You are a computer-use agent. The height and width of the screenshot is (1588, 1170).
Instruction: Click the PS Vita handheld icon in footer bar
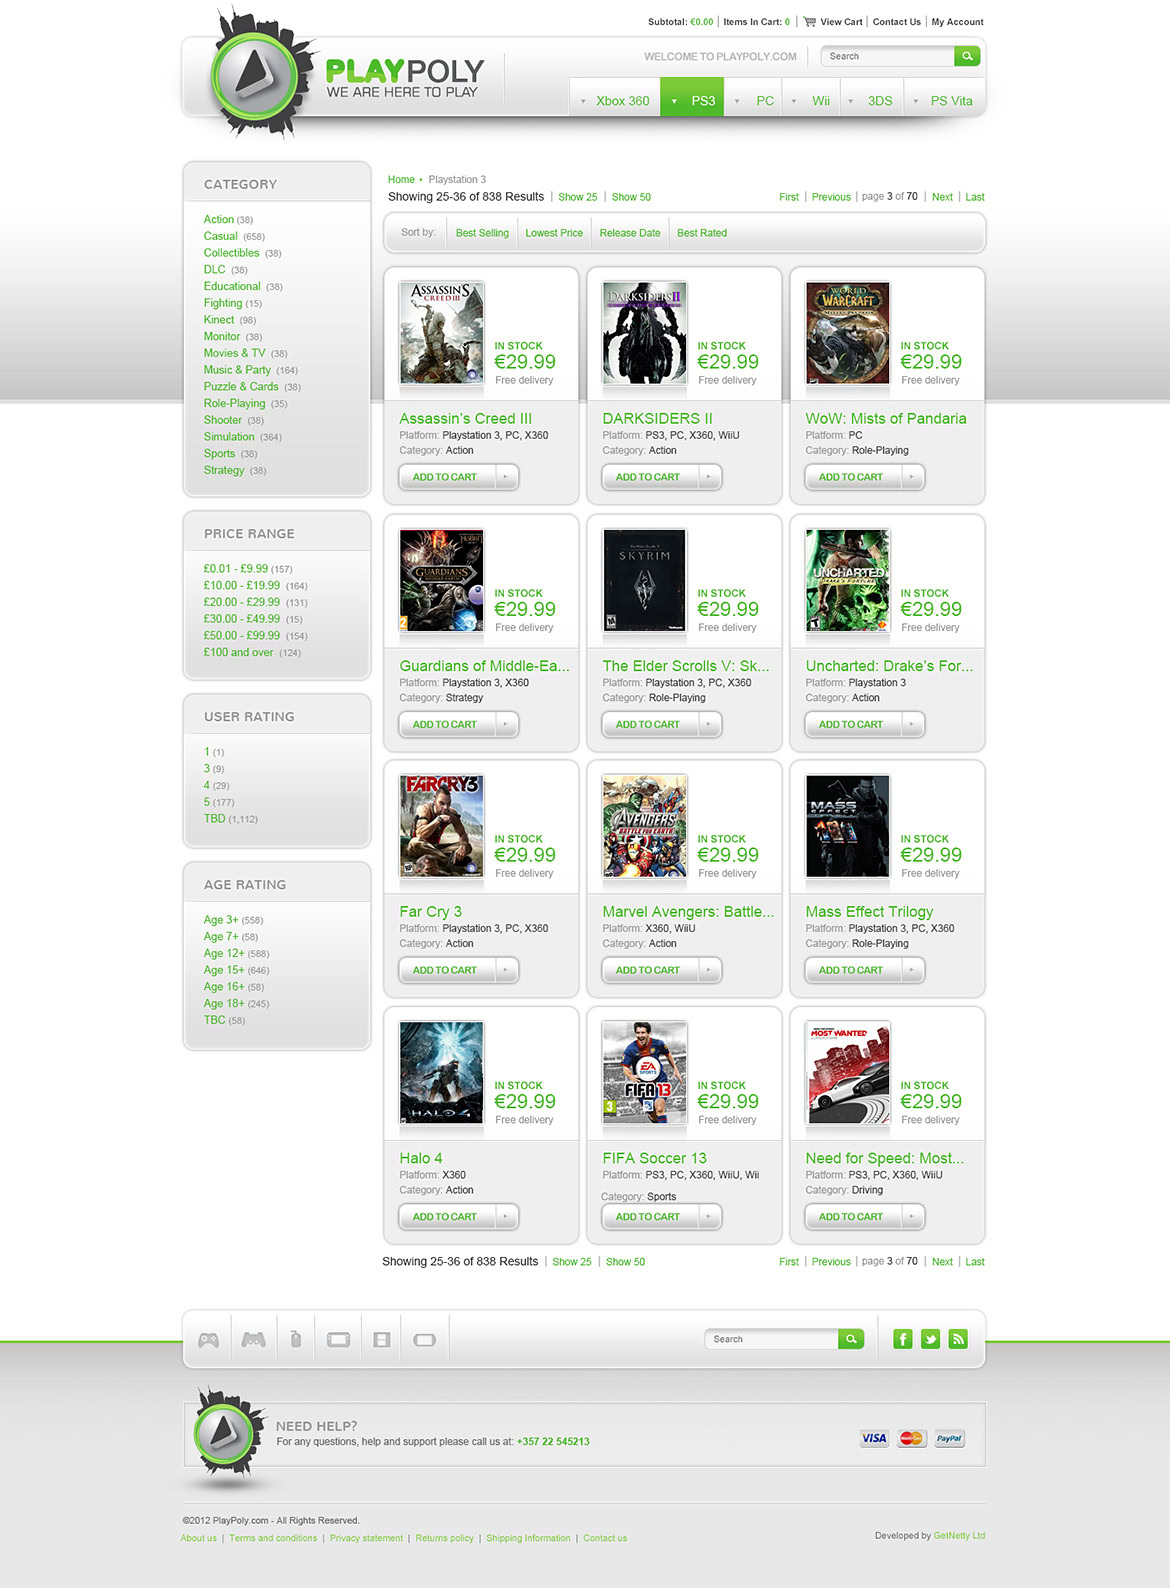(425, 1340)
